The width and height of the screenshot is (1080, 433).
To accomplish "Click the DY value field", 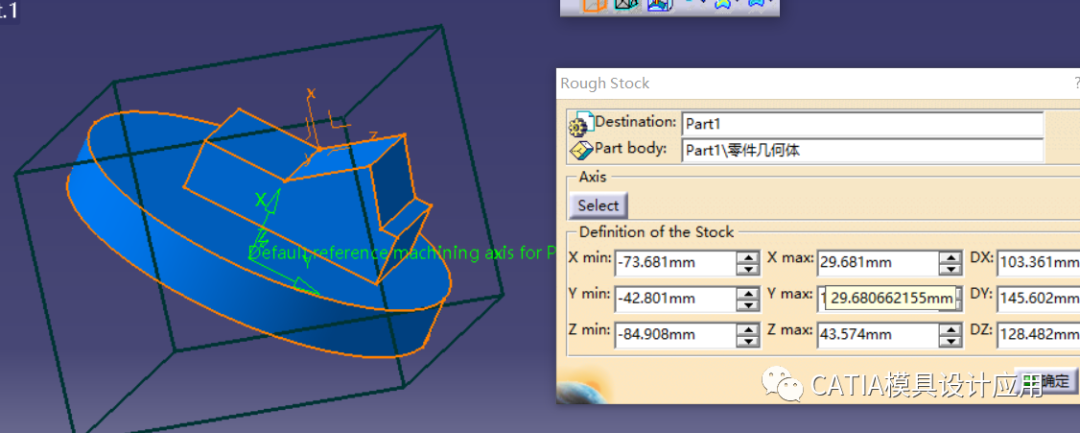I will (1038, 299).
